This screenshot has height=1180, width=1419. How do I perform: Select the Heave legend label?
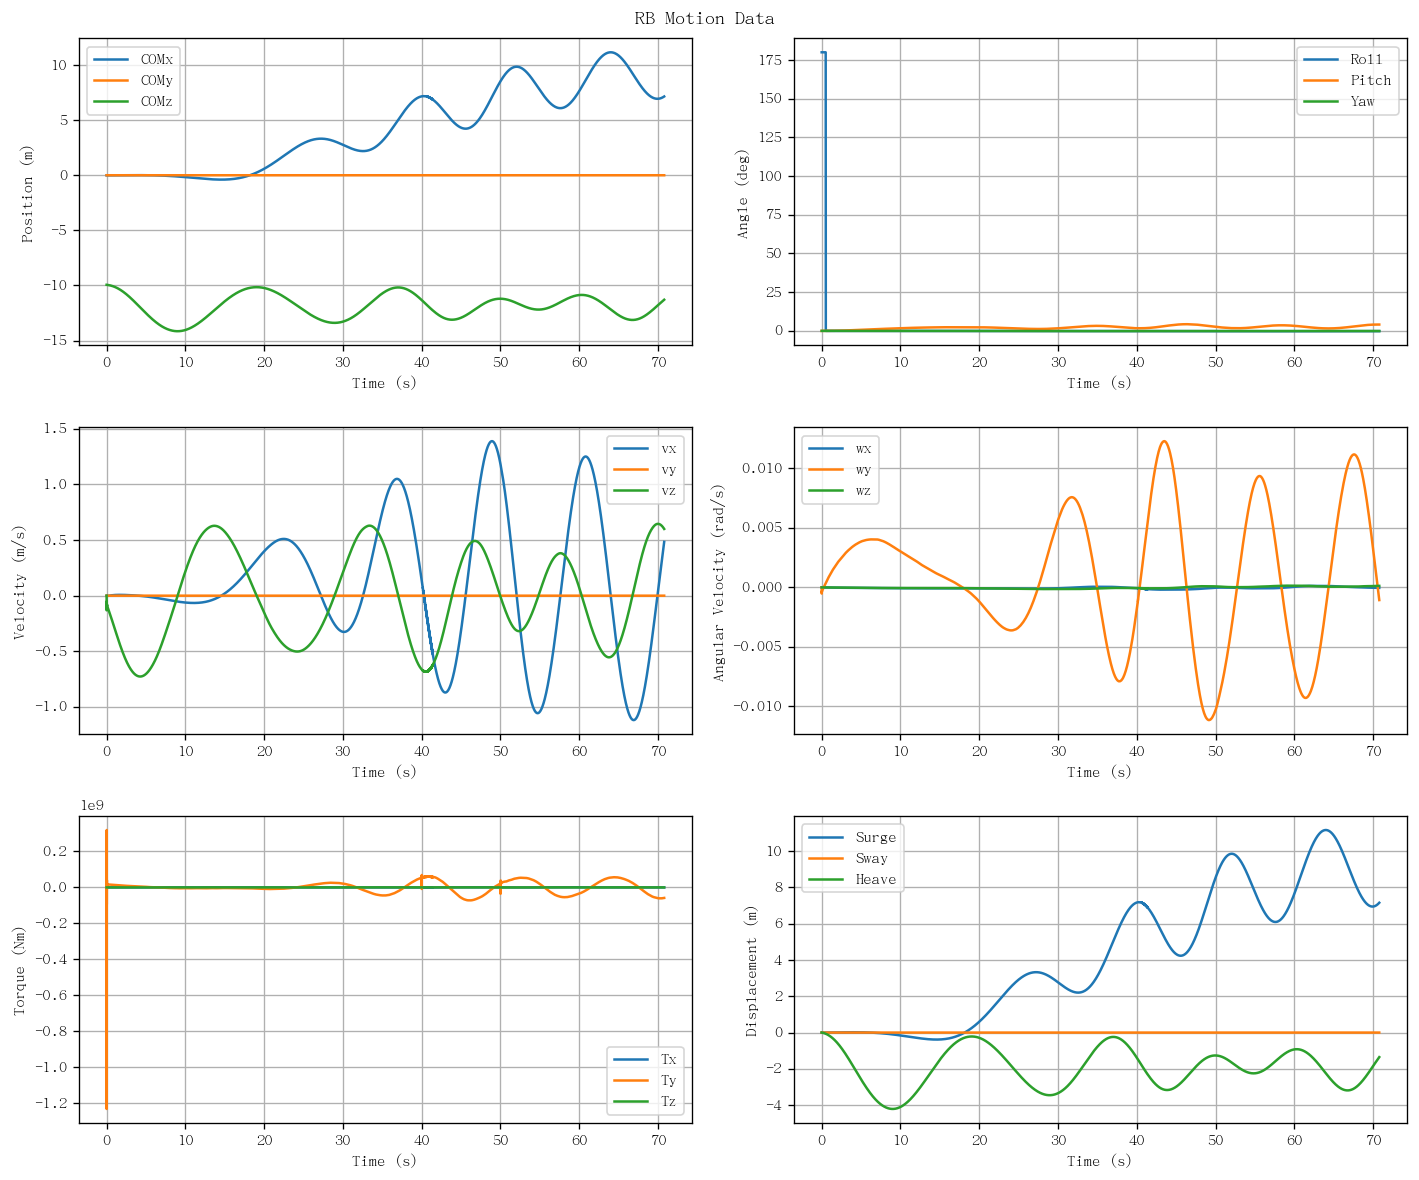pos(876,880)
